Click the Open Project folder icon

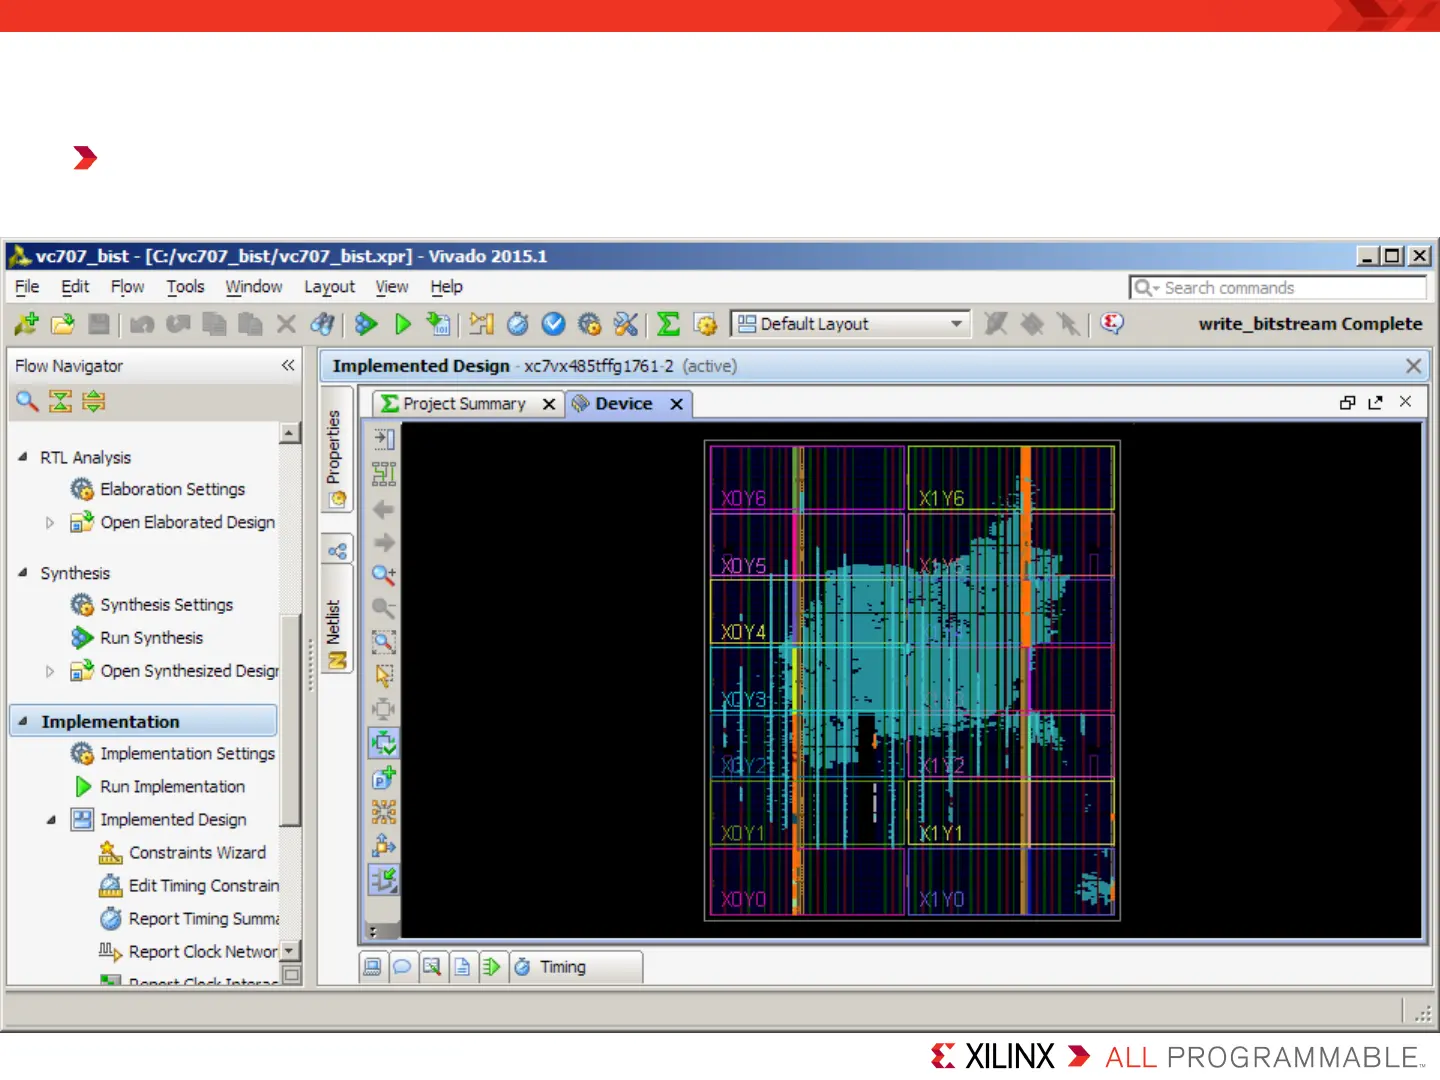pos(63,323)
